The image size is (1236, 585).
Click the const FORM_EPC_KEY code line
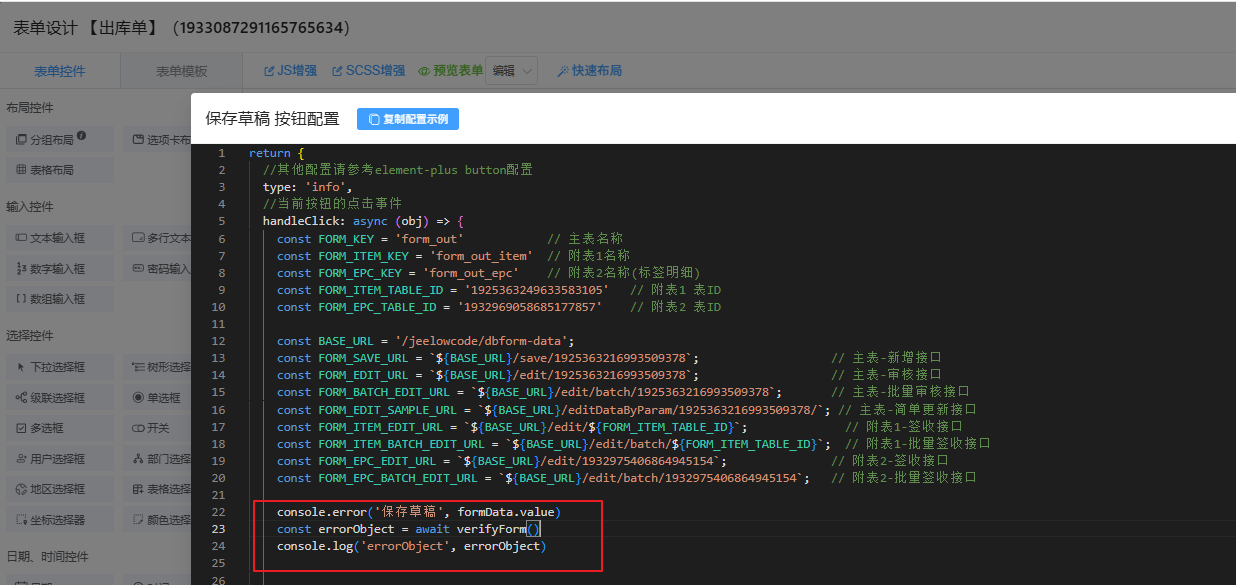[488, 273]
